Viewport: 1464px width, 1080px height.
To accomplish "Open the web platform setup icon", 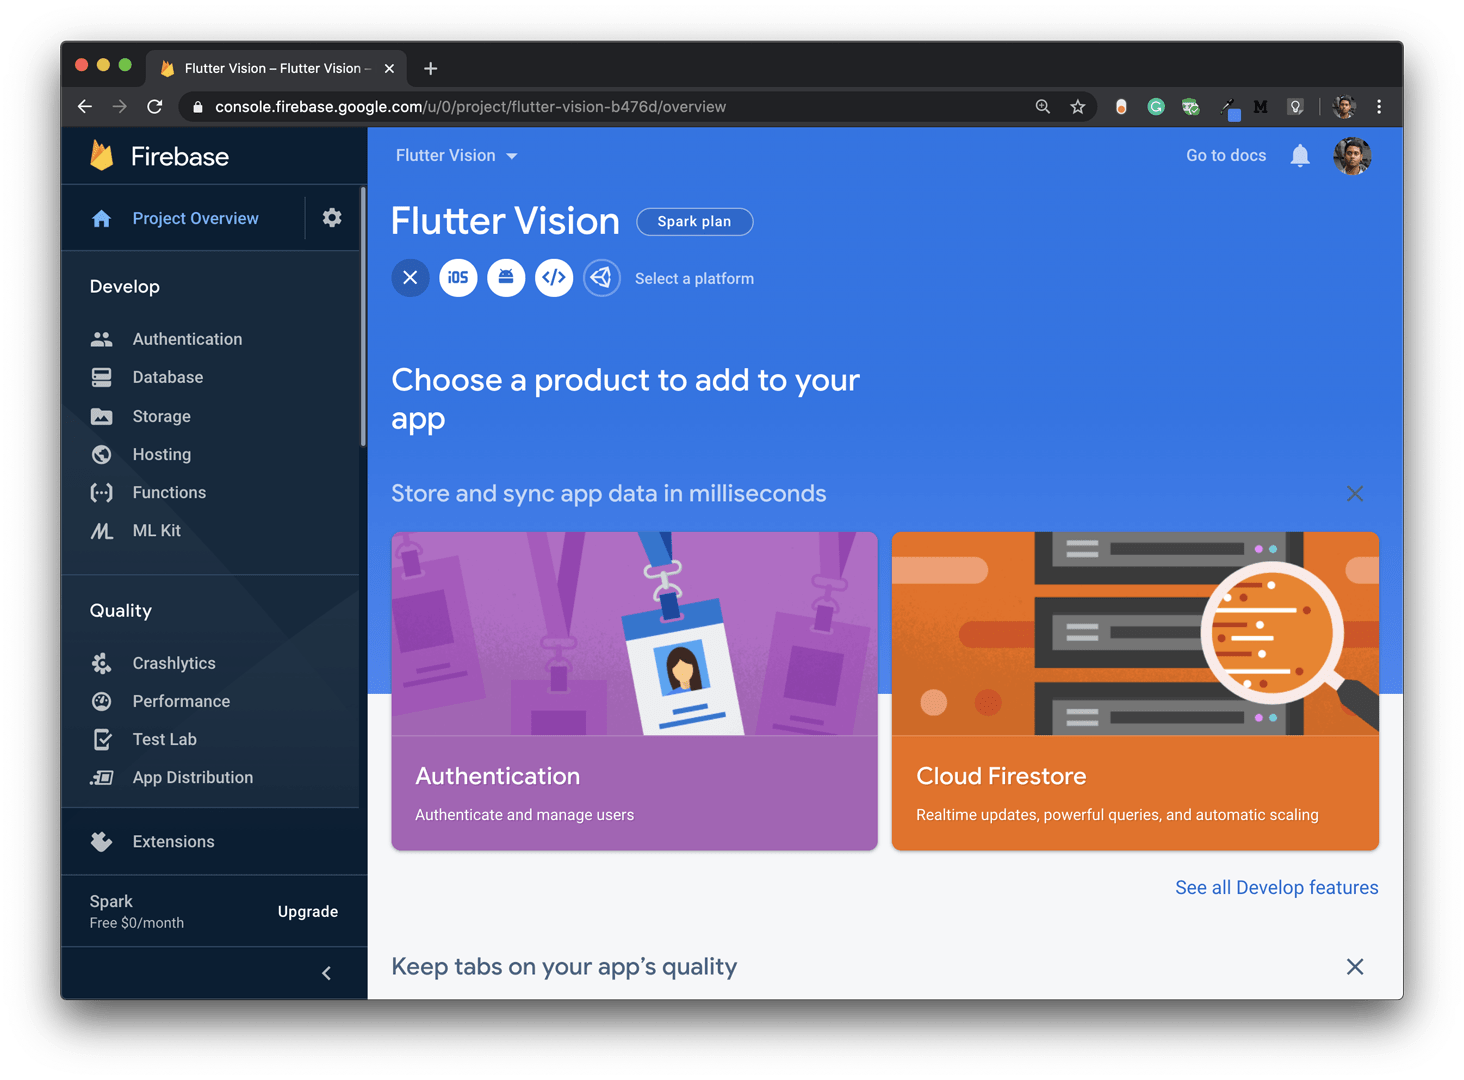I will coord(554,278).
